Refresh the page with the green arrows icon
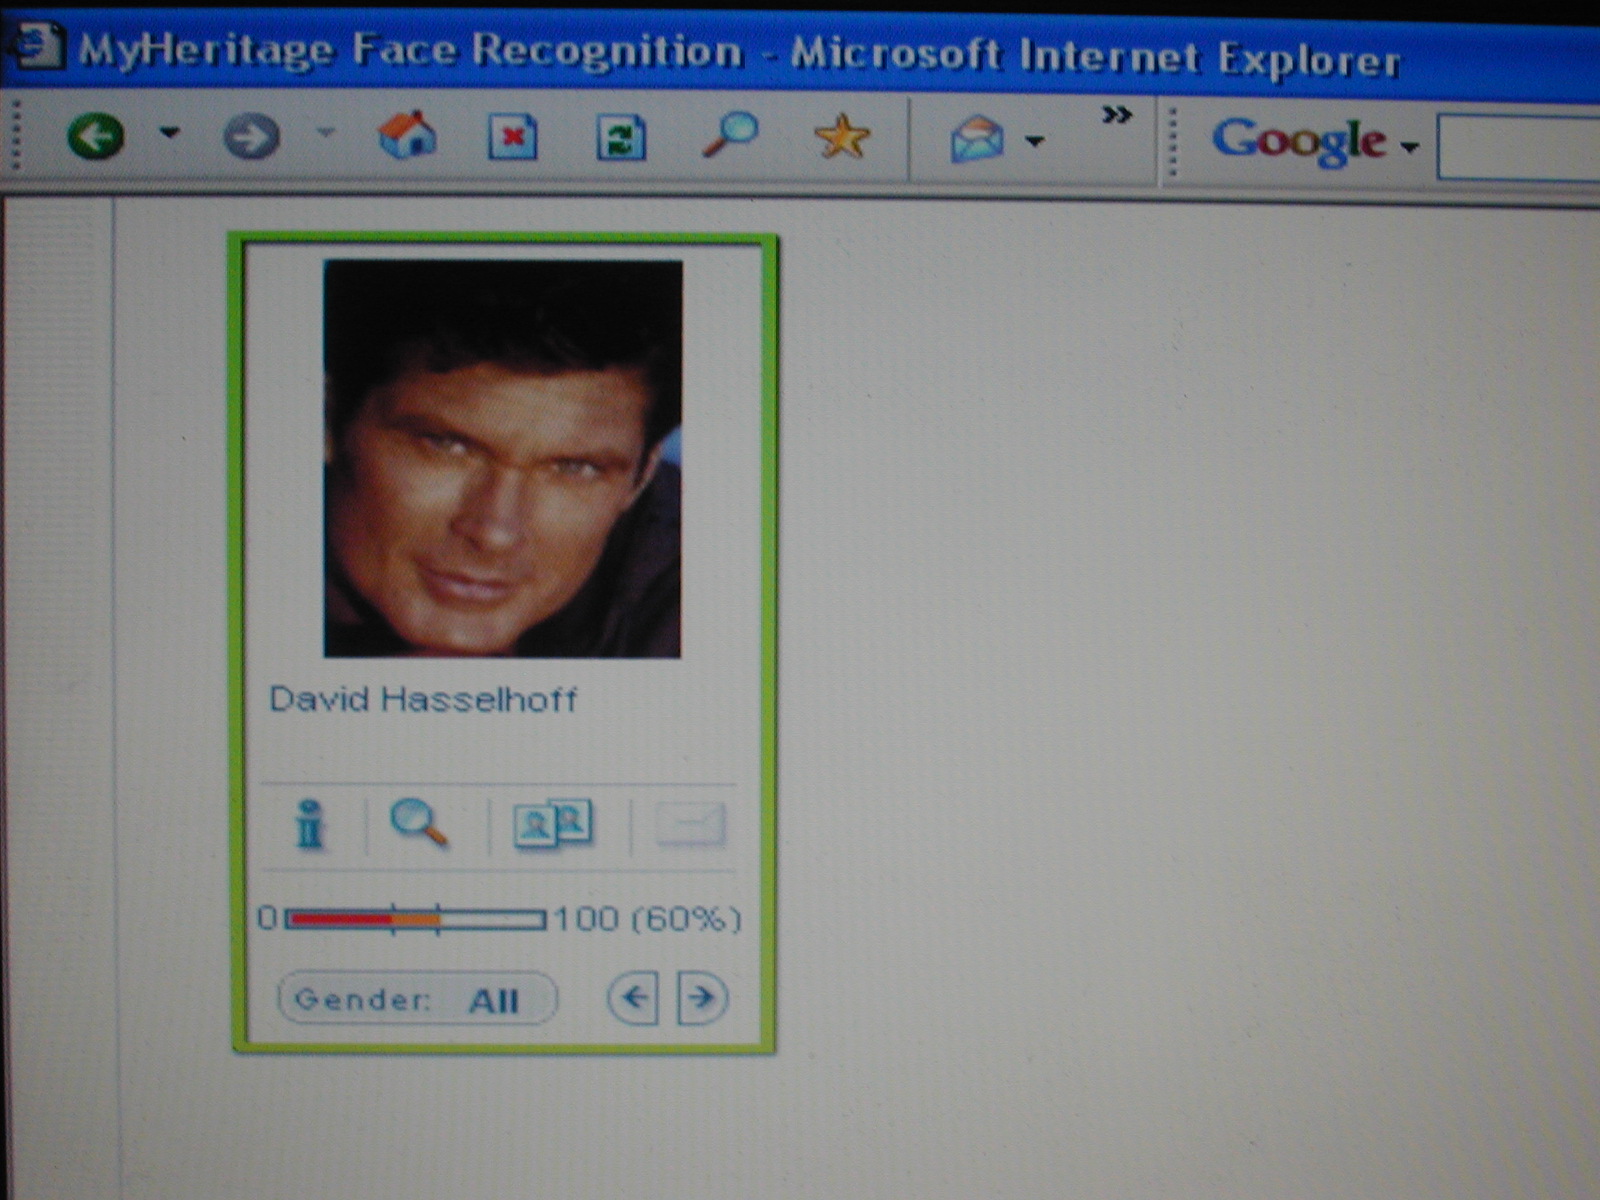Image resolution: width=1600 pixels, height=1200 pixels. [621, 137]
